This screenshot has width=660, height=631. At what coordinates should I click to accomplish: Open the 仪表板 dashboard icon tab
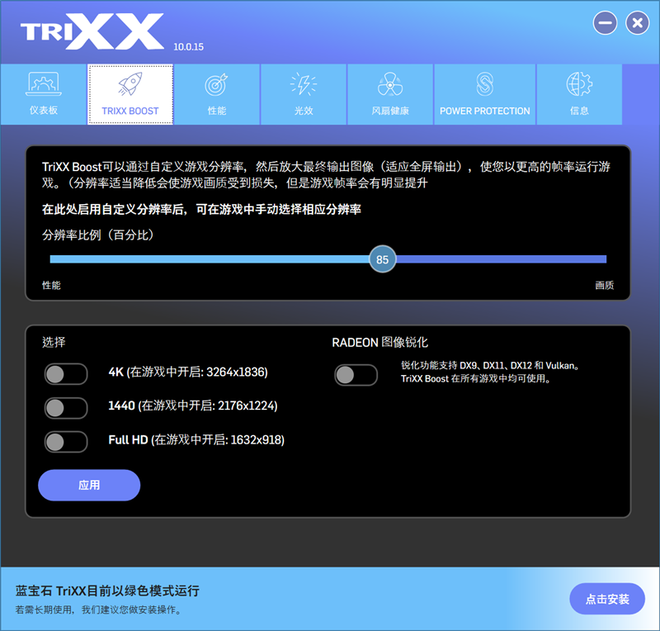pos(42,86)
